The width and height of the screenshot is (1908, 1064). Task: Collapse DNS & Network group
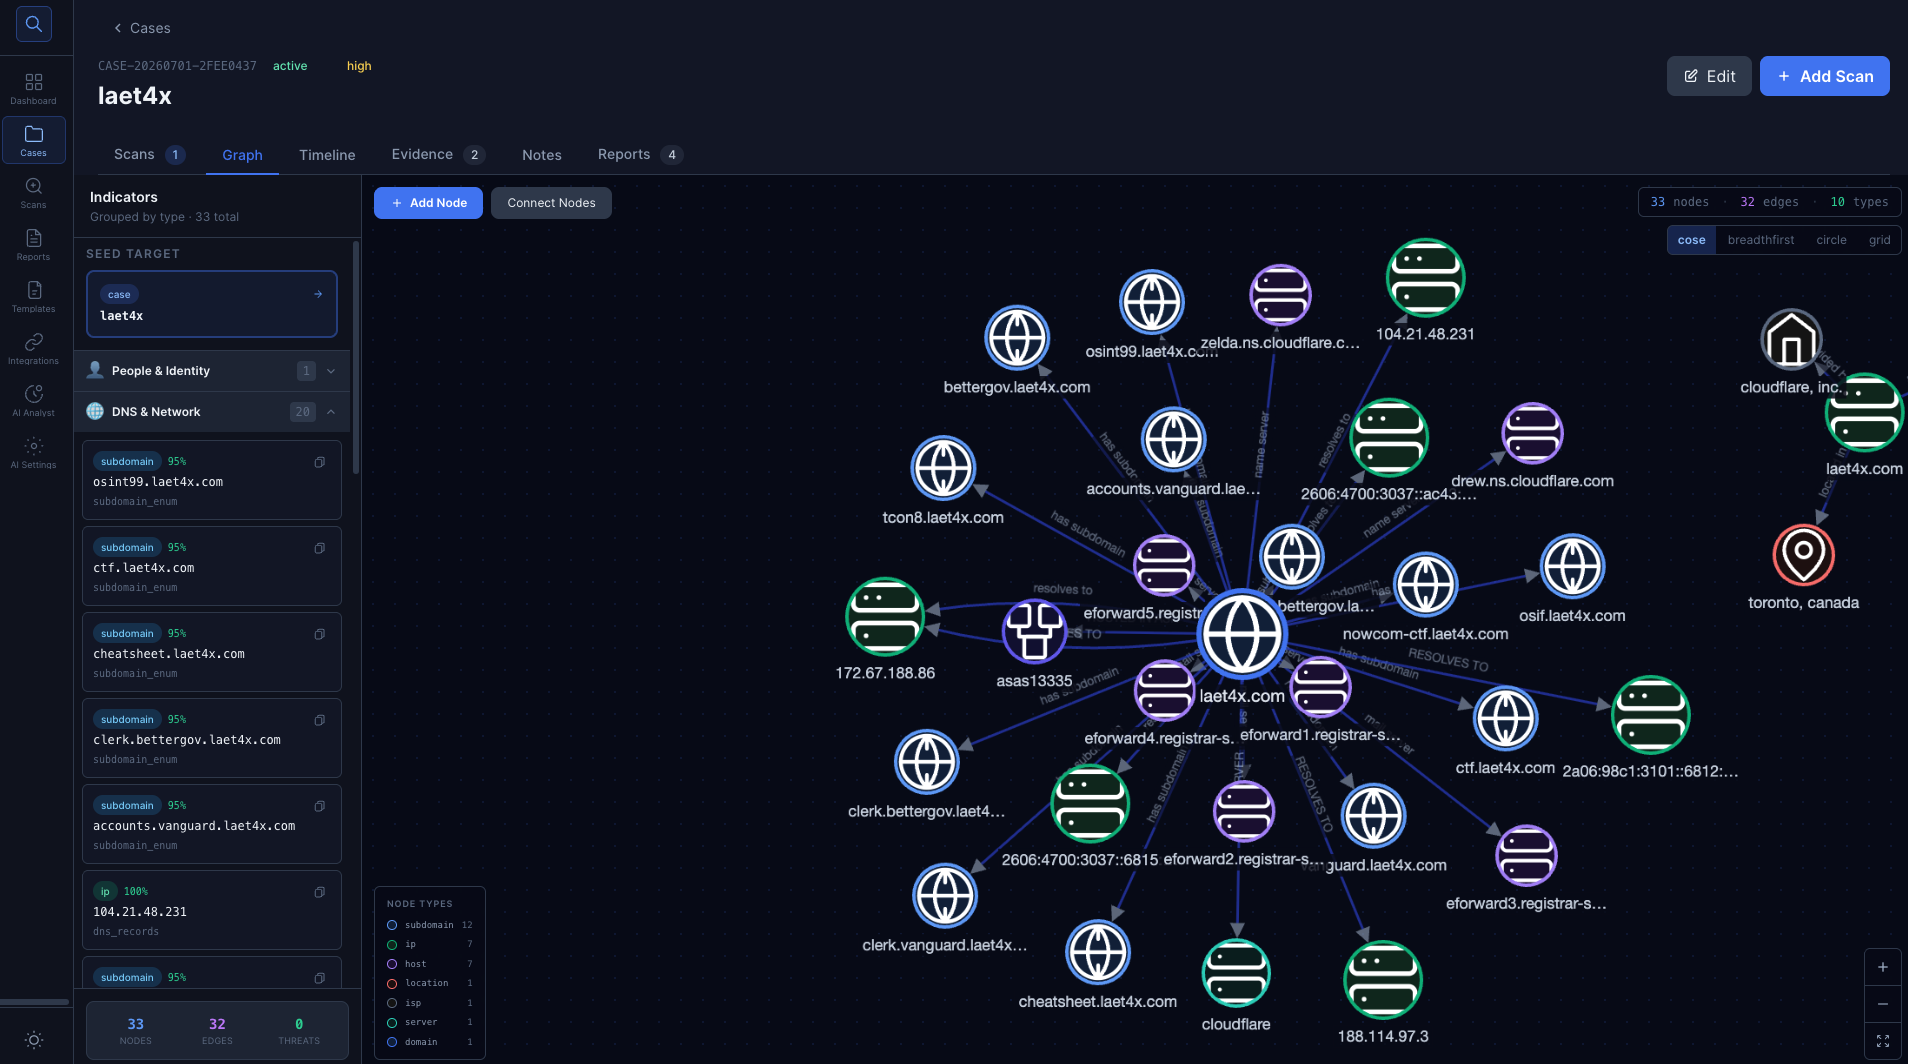tap(212, 412)
